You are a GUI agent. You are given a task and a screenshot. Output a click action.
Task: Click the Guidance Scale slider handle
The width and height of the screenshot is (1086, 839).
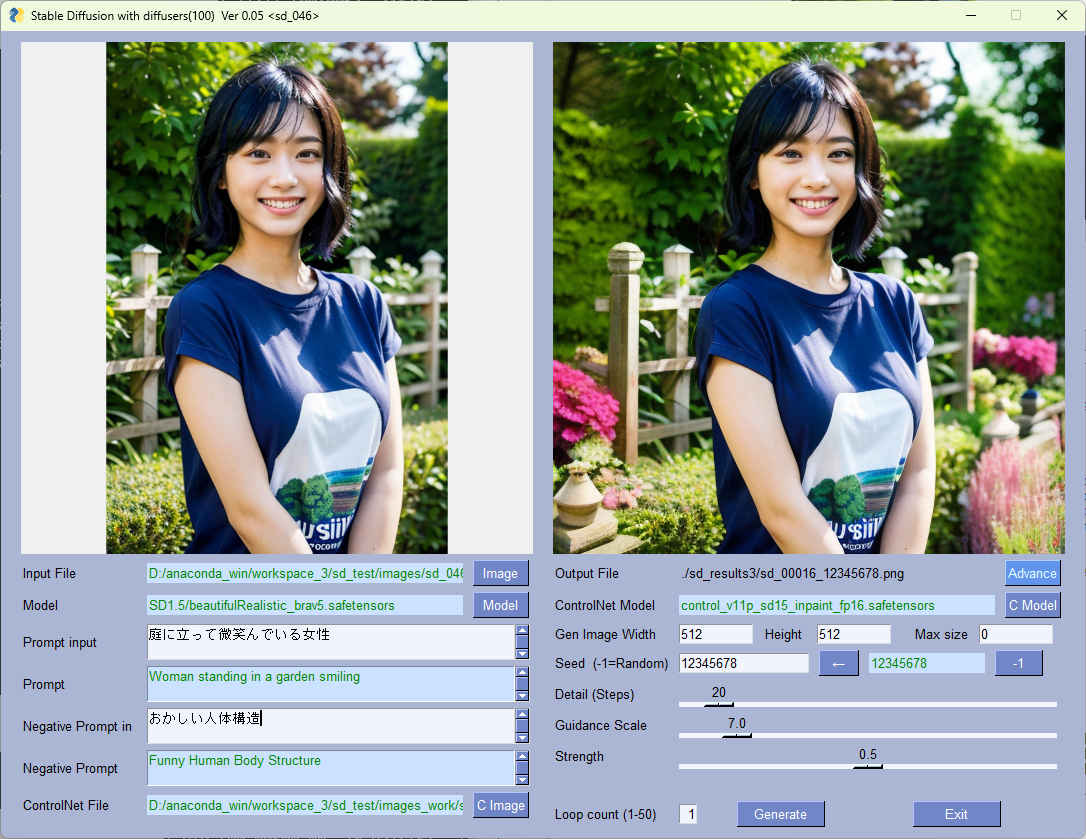click(737, 735)
